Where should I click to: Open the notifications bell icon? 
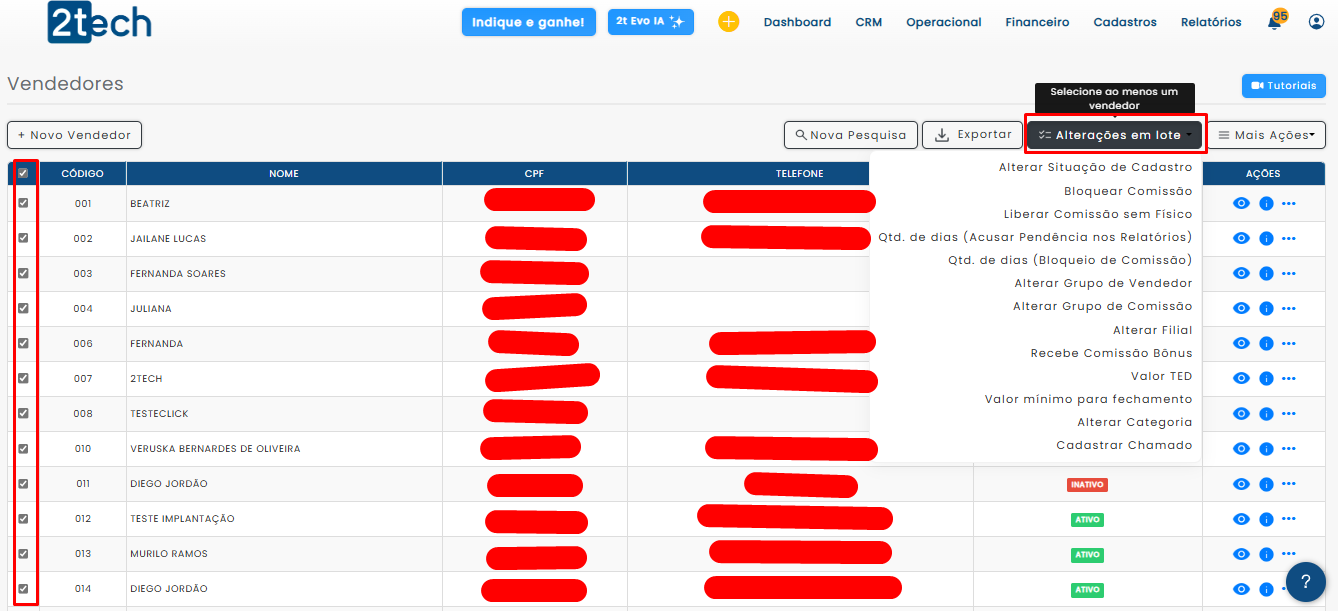click(x=1274, y=22)
